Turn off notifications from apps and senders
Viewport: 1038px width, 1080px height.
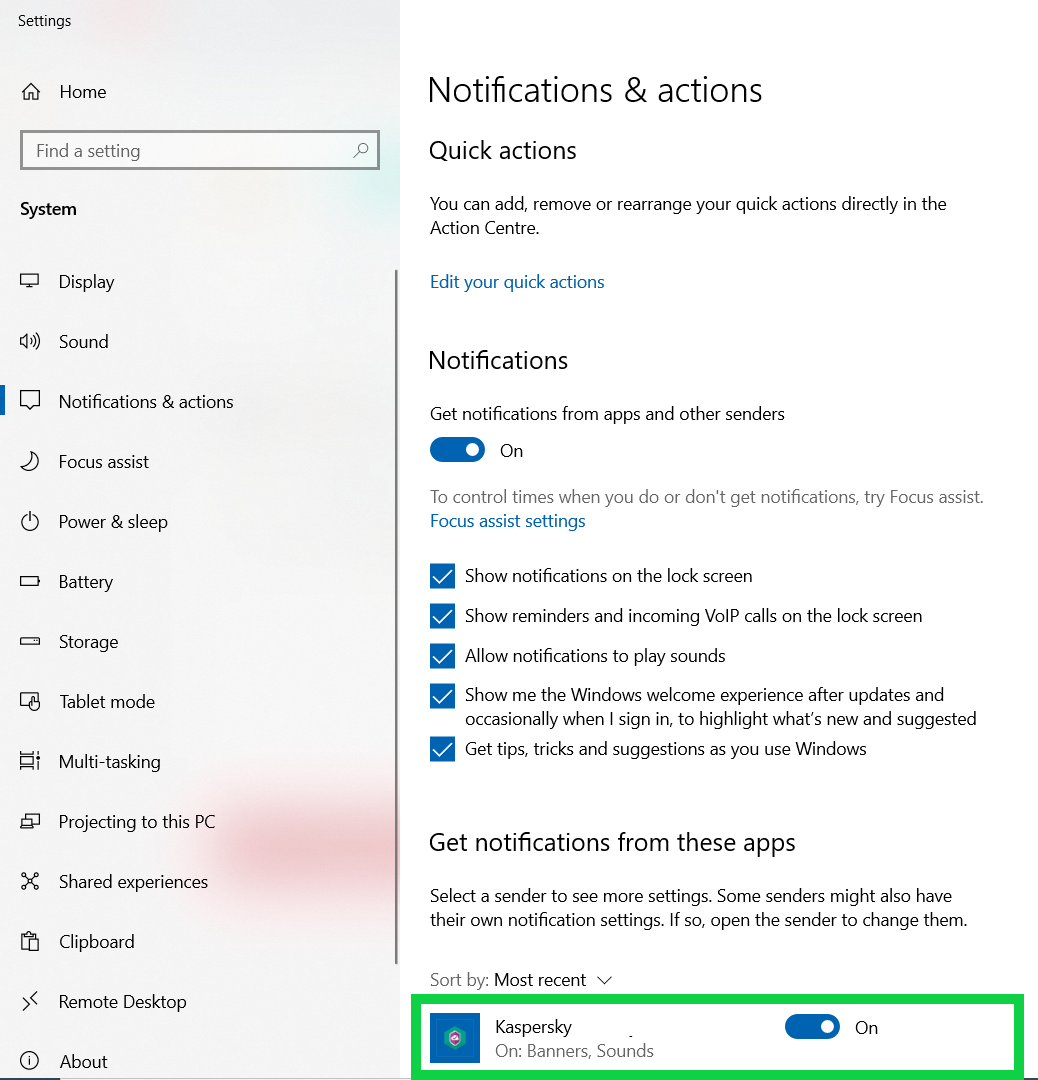coord(457,450)
